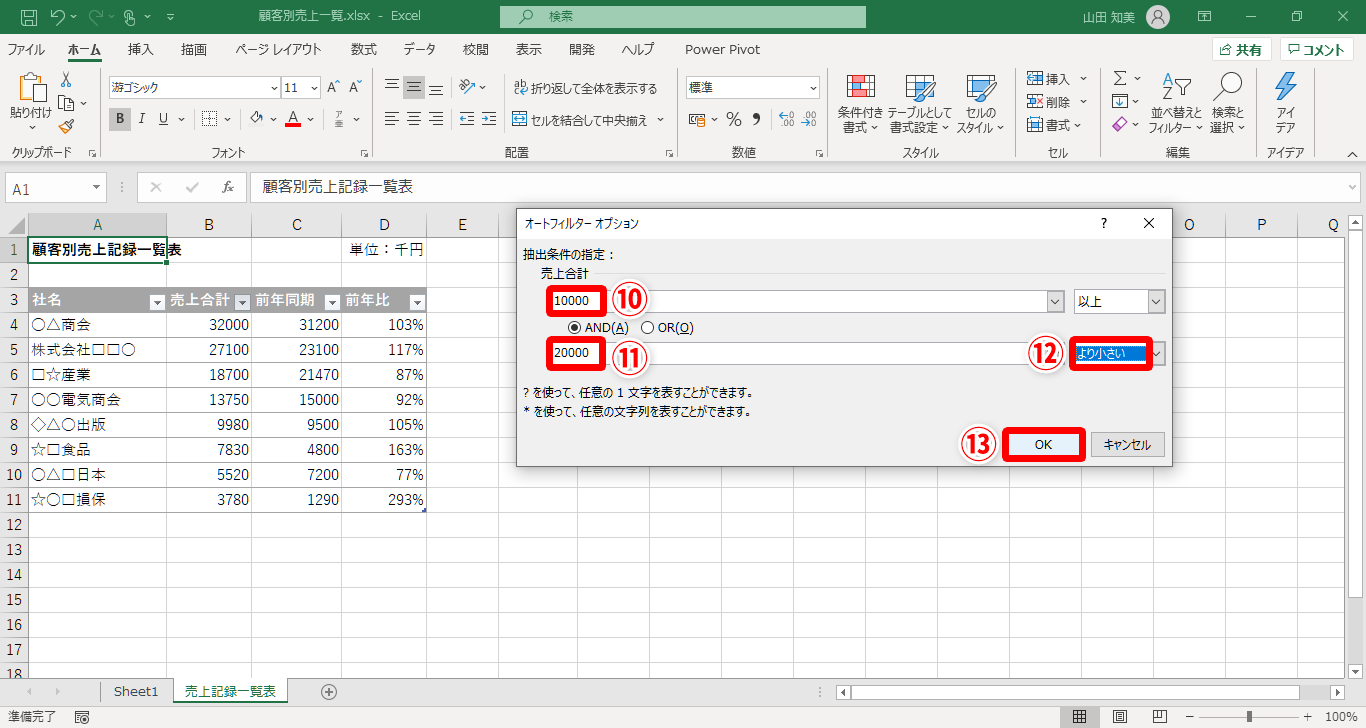Toggle wrap text (折り返して全体を表示する)
The height and width of the screenshot is (728, 1366).
point(585,88)
